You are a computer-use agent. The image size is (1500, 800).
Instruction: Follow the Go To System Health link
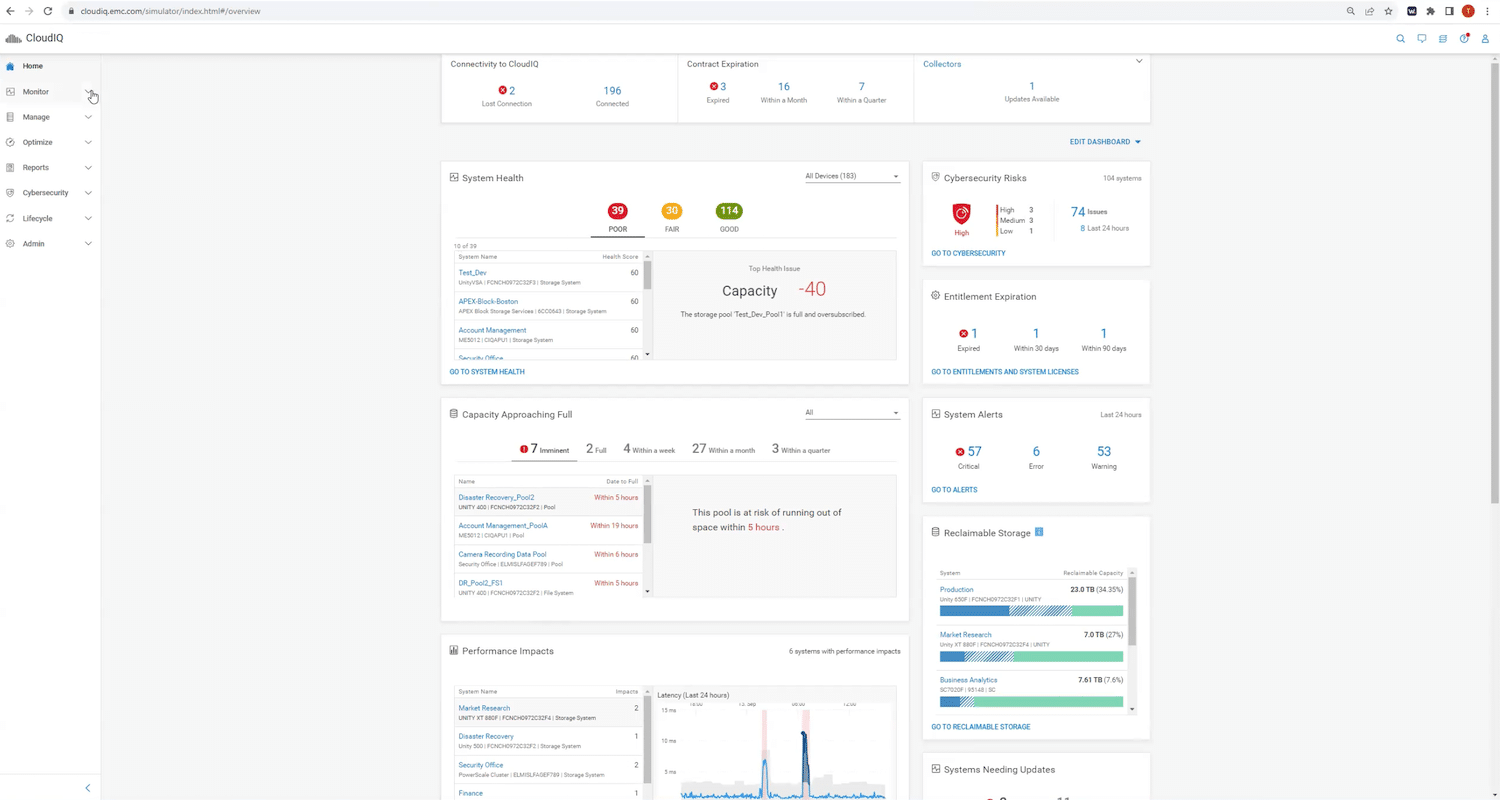coord(487,372)
